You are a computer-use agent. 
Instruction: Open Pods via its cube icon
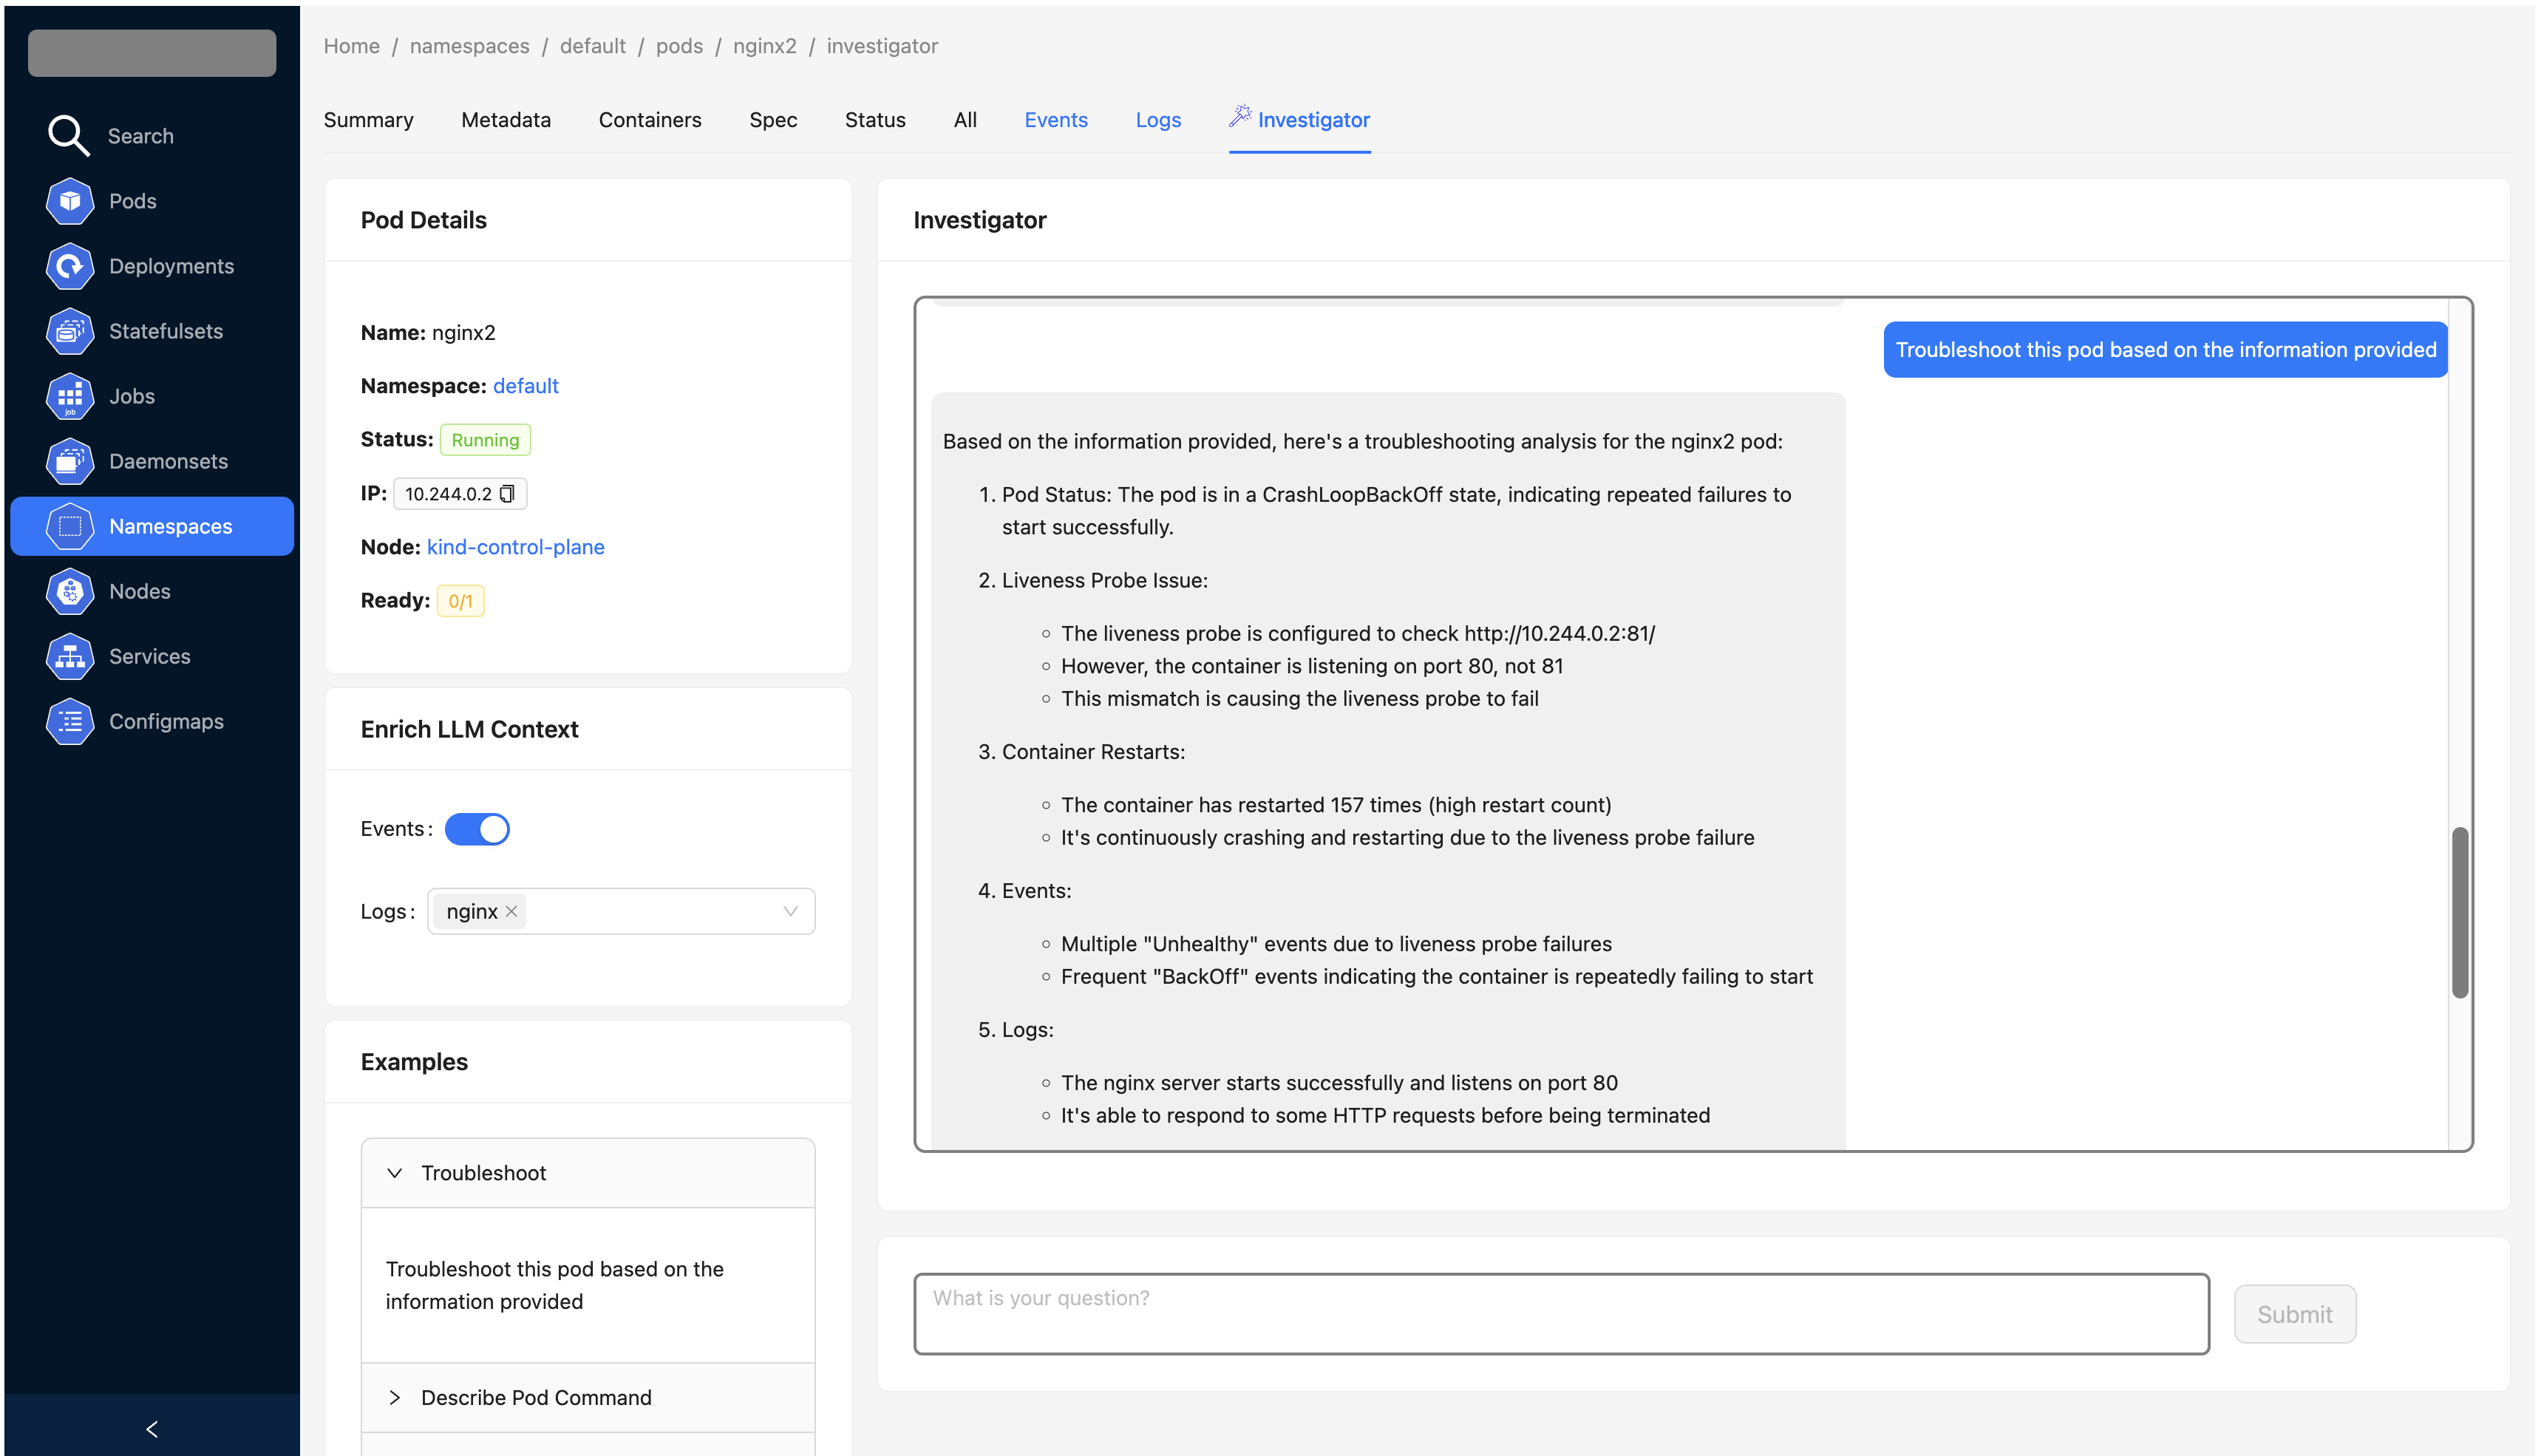click(x=69, y=201)
